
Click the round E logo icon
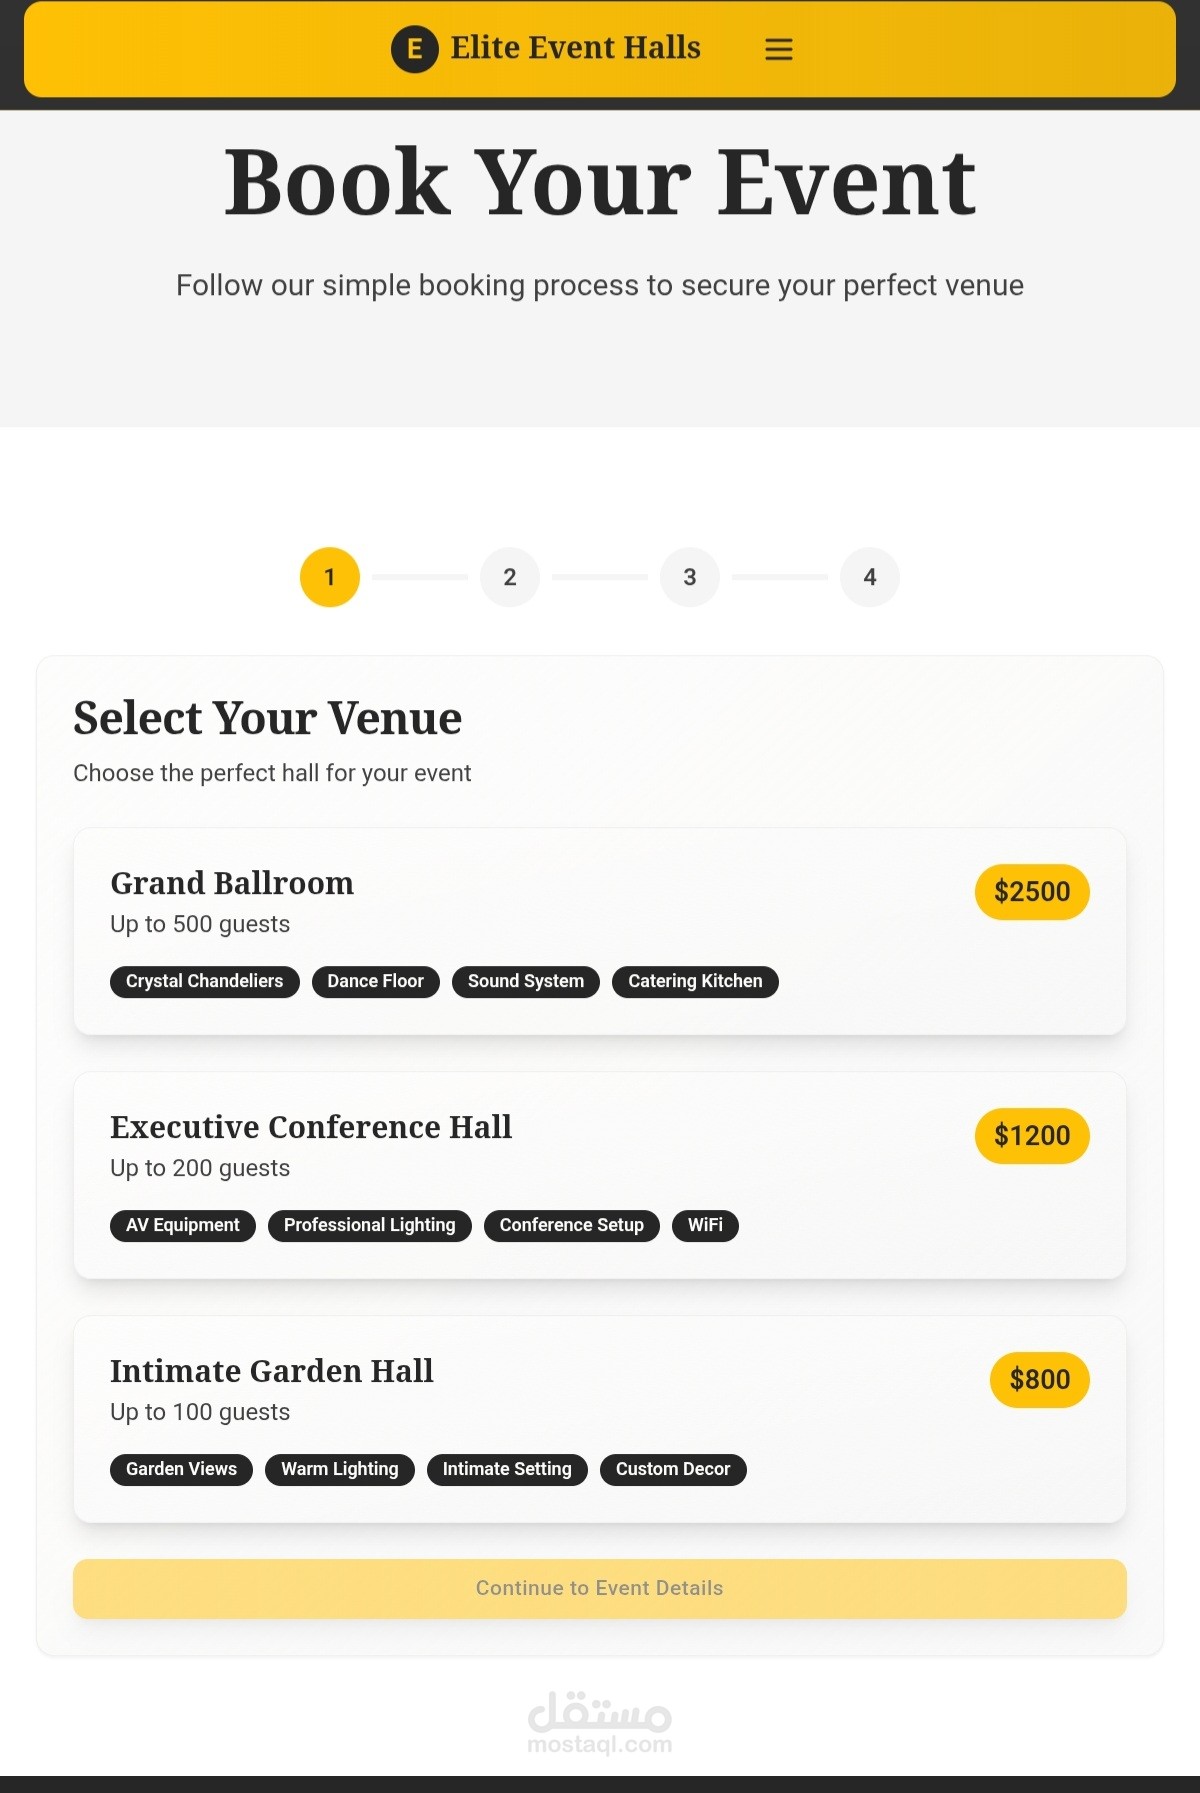click(x=415, y=49)
